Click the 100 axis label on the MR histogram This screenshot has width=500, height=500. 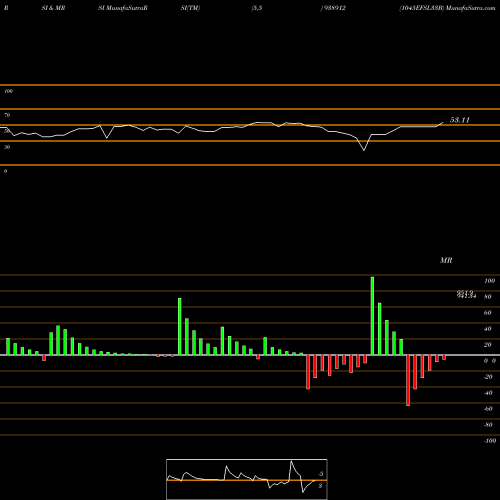(489, 281)
